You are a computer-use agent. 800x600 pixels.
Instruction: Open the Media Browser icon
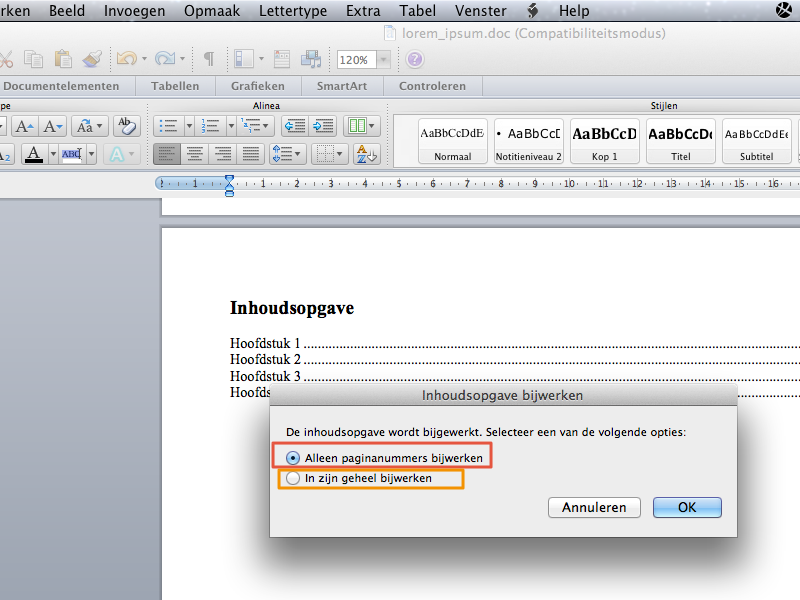tap(311, 59)
